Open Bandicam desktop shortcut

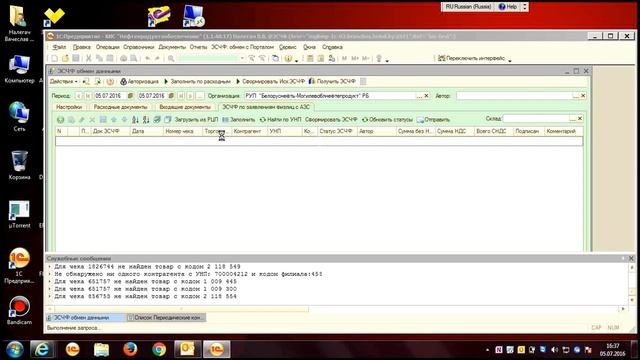click(x=19, y=310)
